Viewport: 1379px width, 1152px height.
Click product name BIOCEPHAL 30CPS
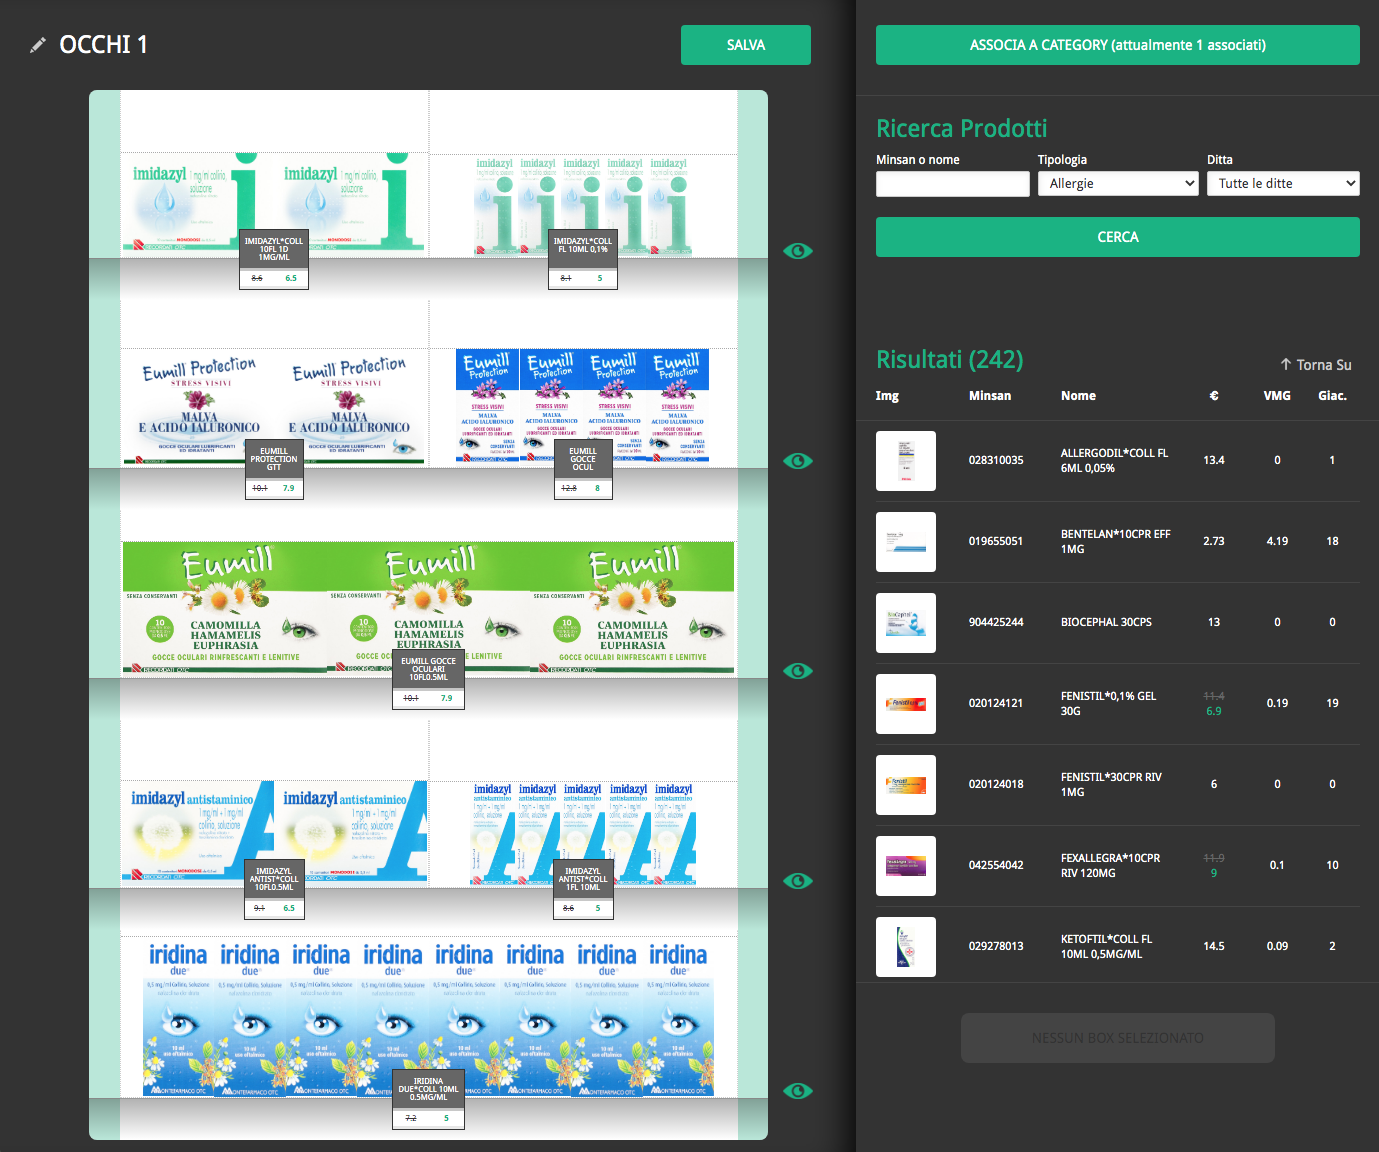coord(1106,622)
